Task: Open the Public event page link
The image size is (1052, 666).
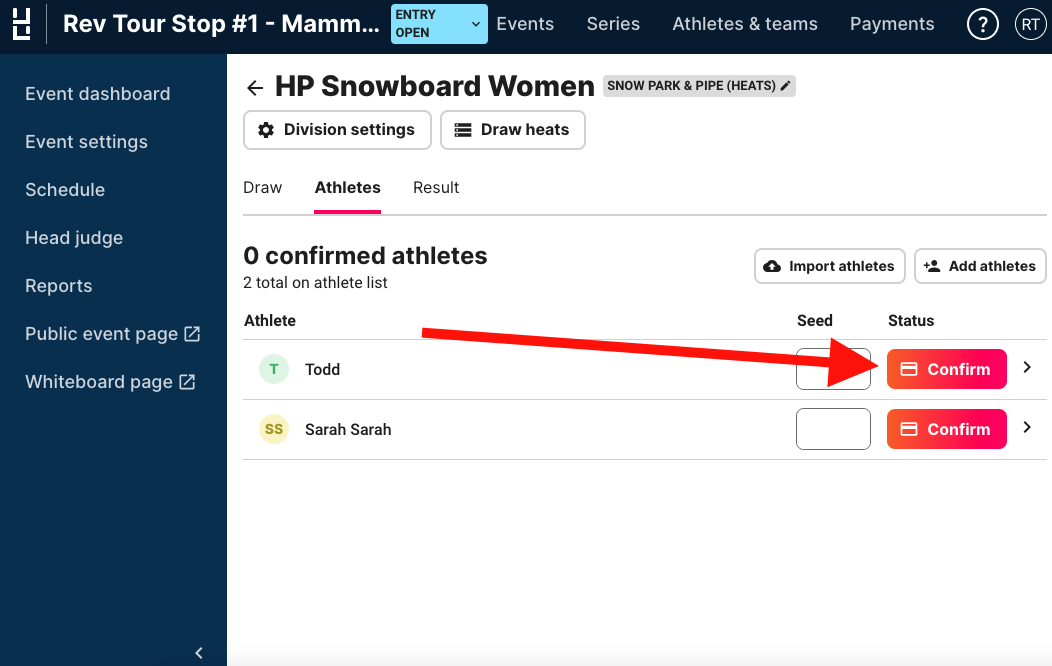Action: [113, 334]
